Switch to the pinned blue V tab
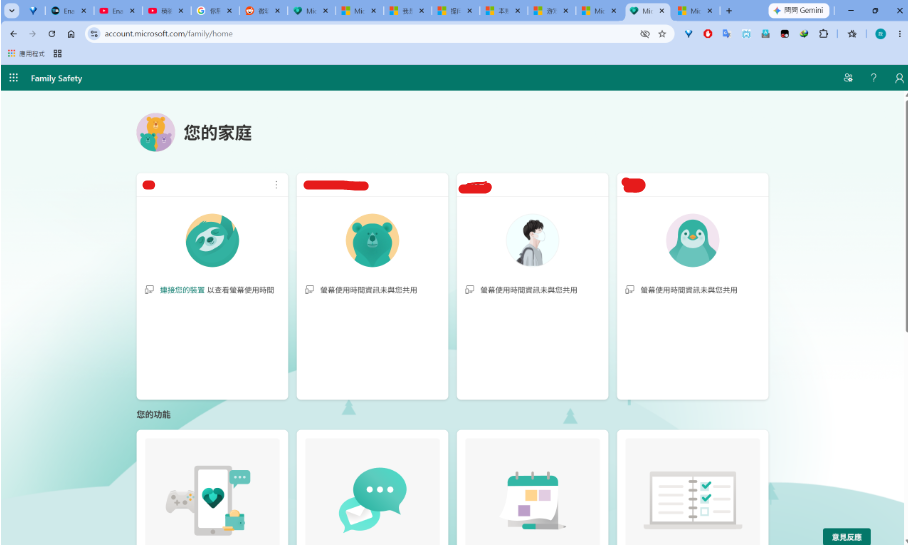The image size is (908, 547). point(33,10)
